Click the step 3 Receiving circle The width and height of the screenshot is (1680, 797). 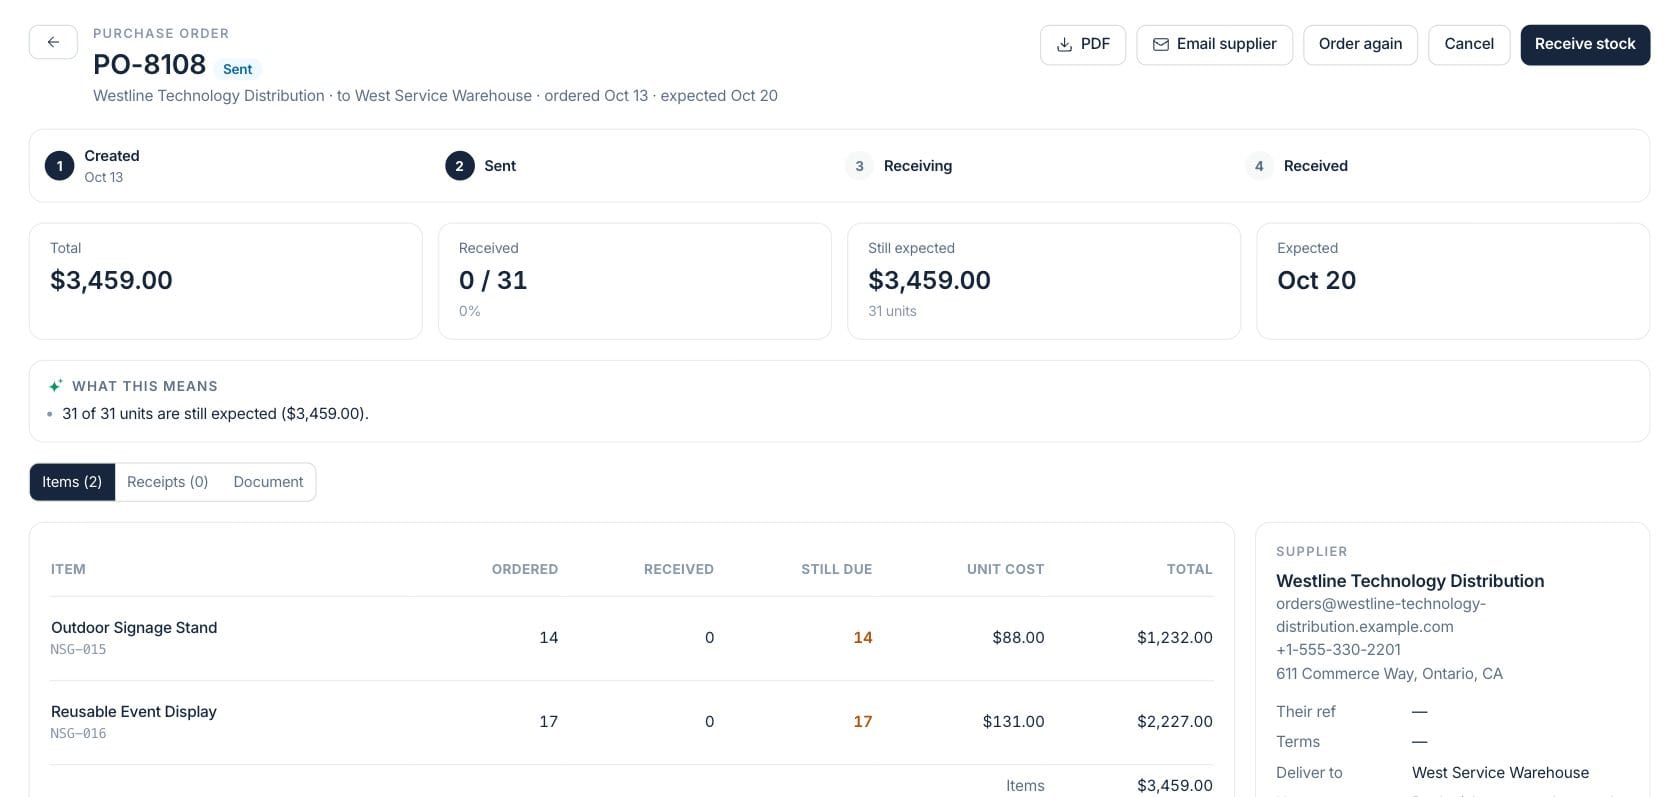(x=859, y=166)
